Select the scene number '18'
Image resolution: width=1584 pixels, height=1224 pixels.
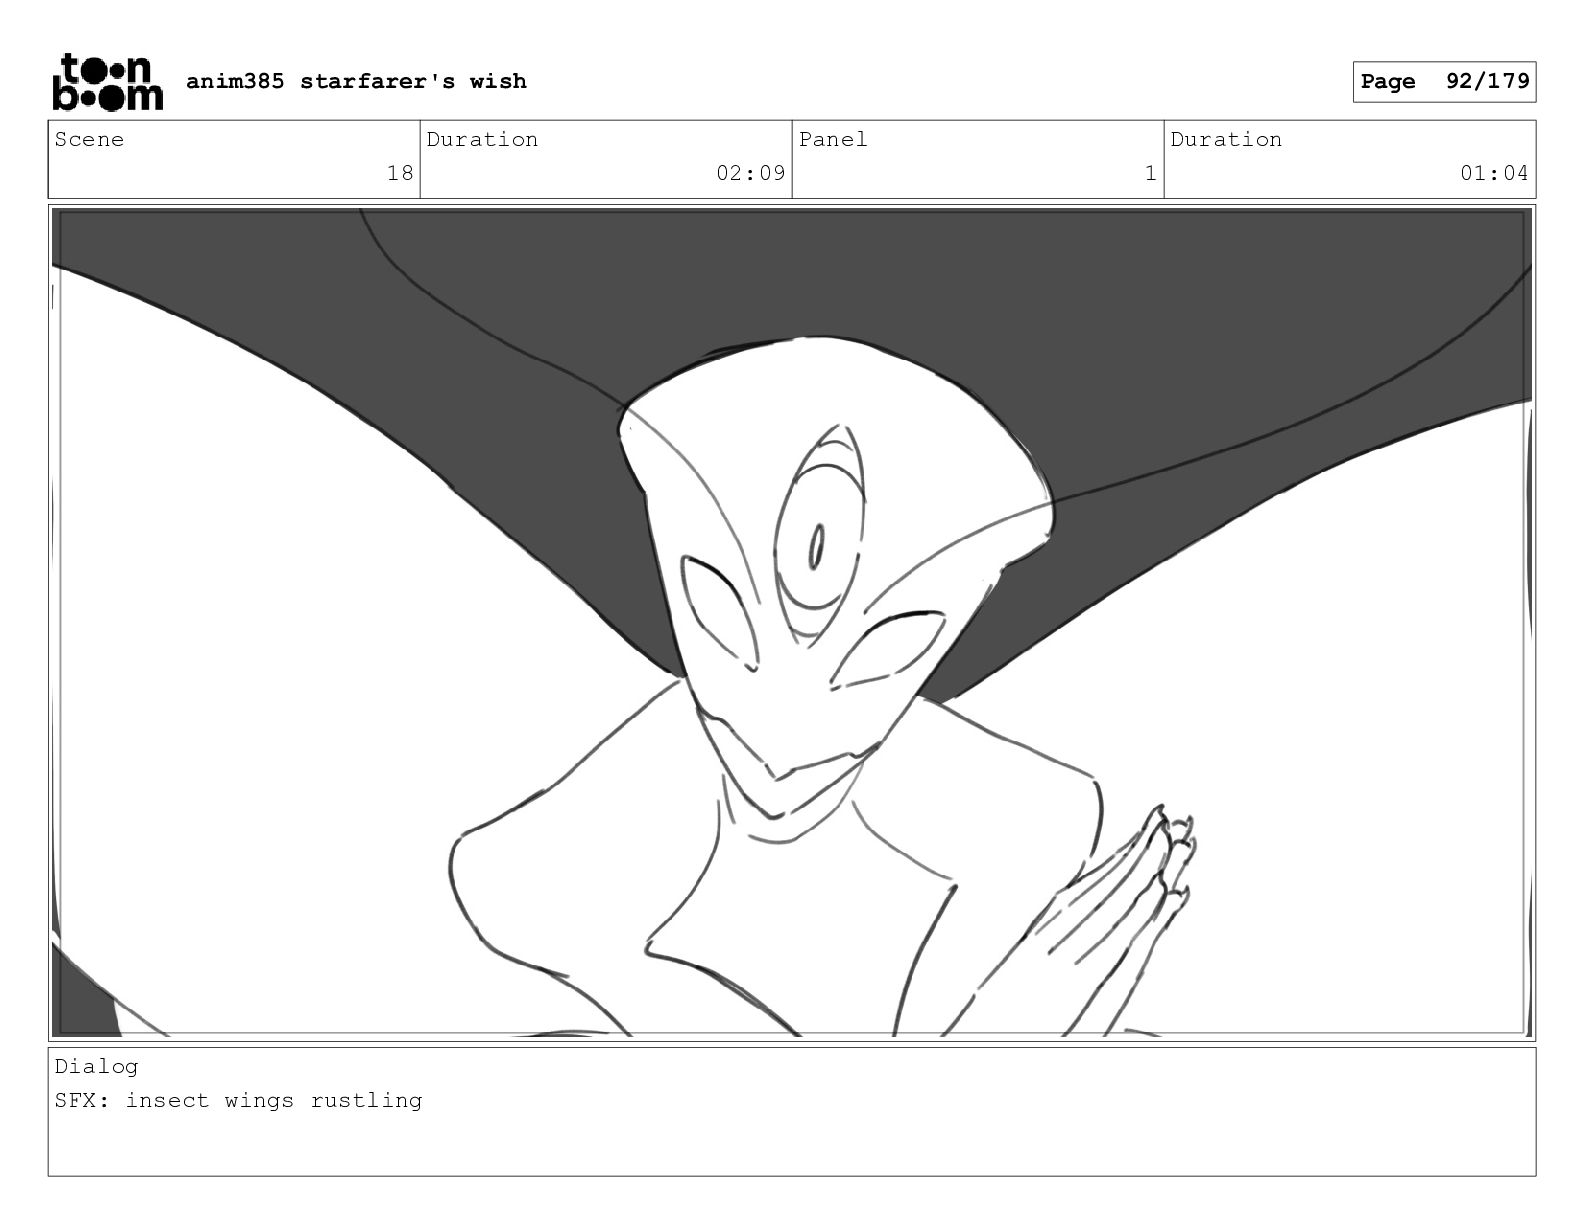point(400,173)
